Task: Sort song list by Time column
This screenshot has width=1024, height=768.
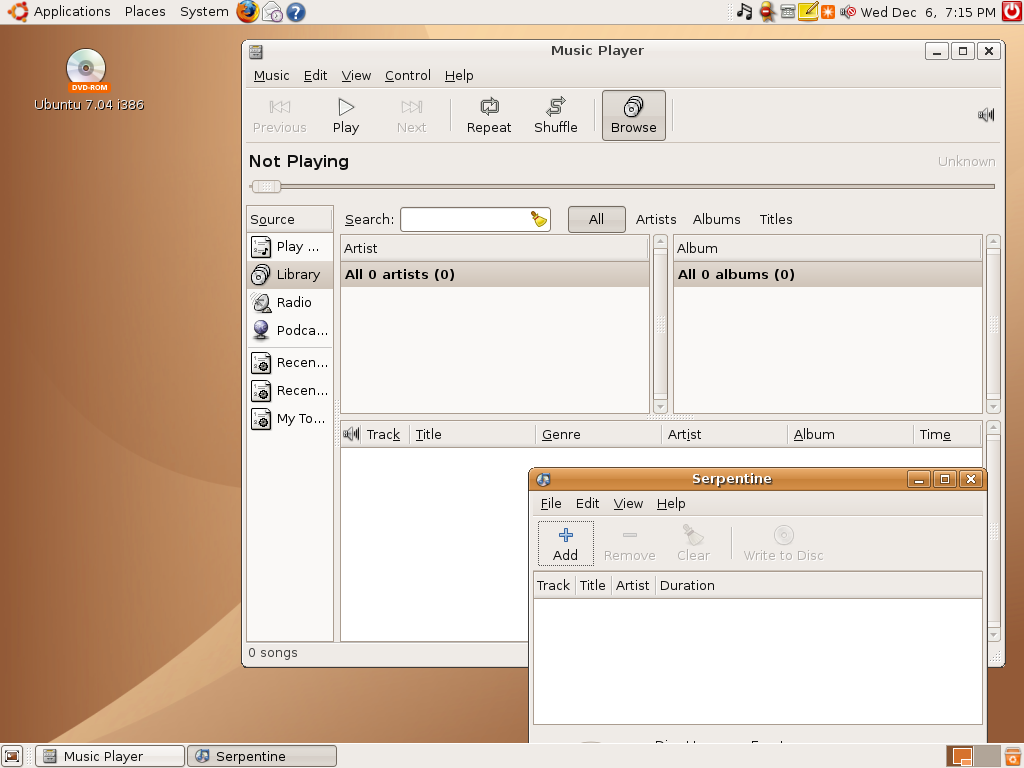Action: (947, 434)
